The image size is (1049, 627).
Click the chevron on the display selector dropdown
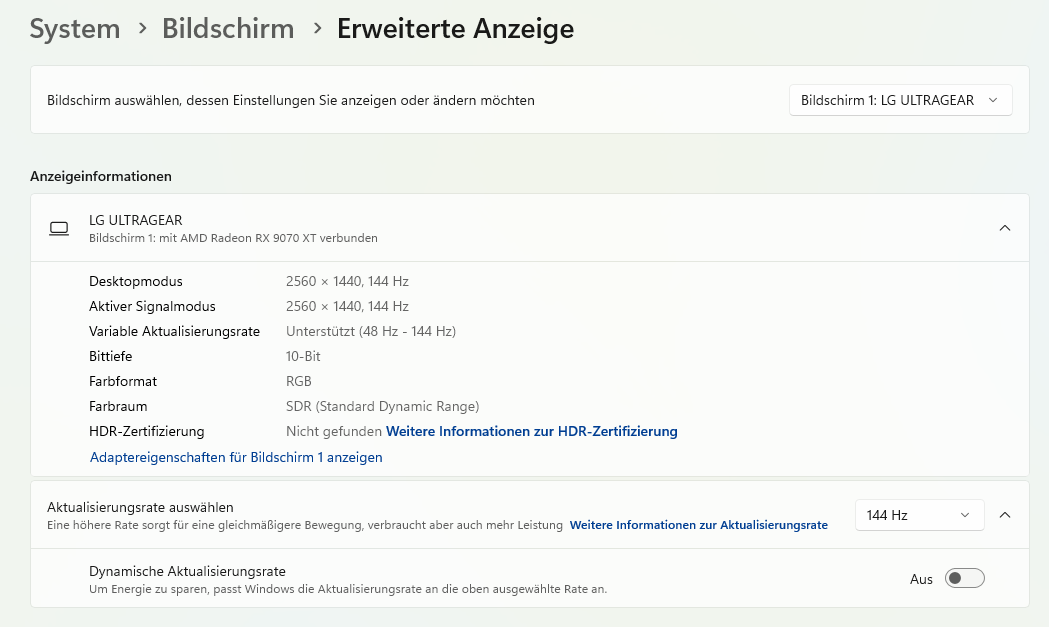[x=993, y=100]
